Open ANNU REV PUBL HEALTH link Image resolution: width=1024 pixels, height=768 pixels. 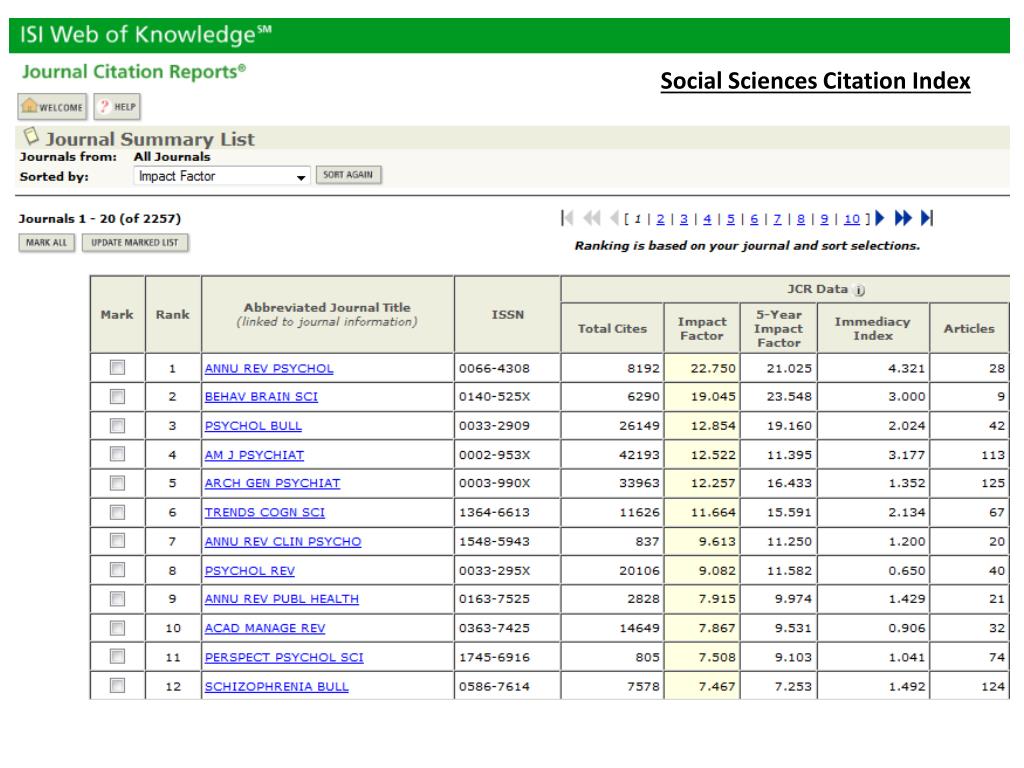click(x=281, y=599)
